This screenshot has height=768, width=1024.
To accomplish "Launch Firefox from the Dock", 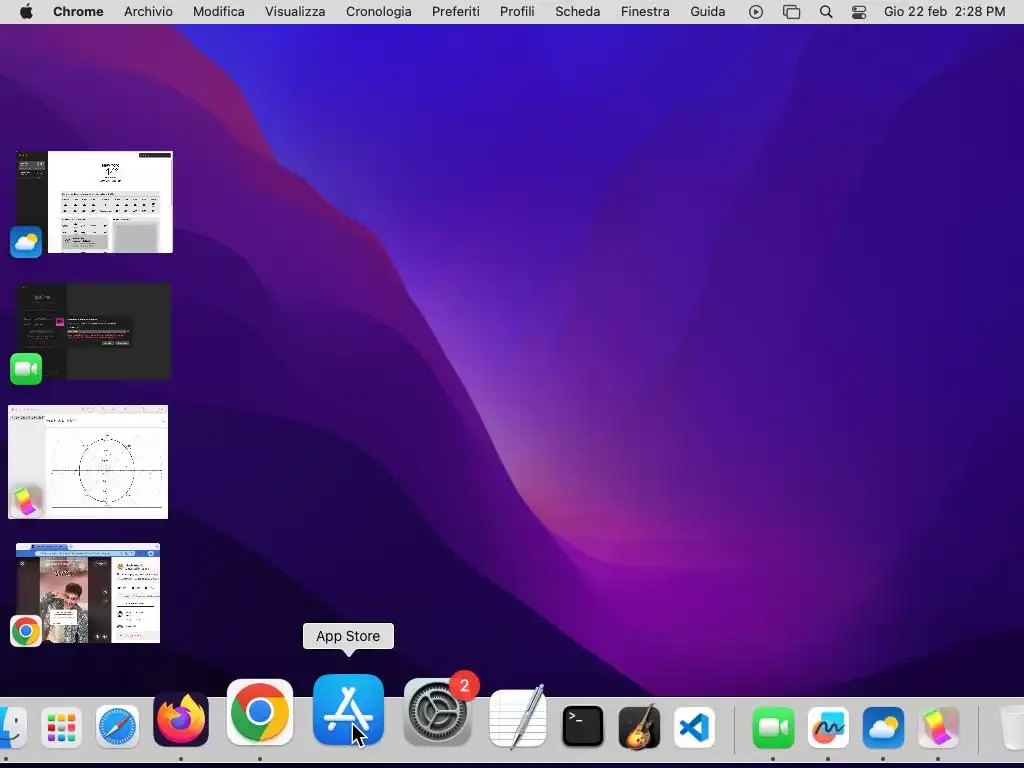I will pyautogui.click(x=181, y=719).
